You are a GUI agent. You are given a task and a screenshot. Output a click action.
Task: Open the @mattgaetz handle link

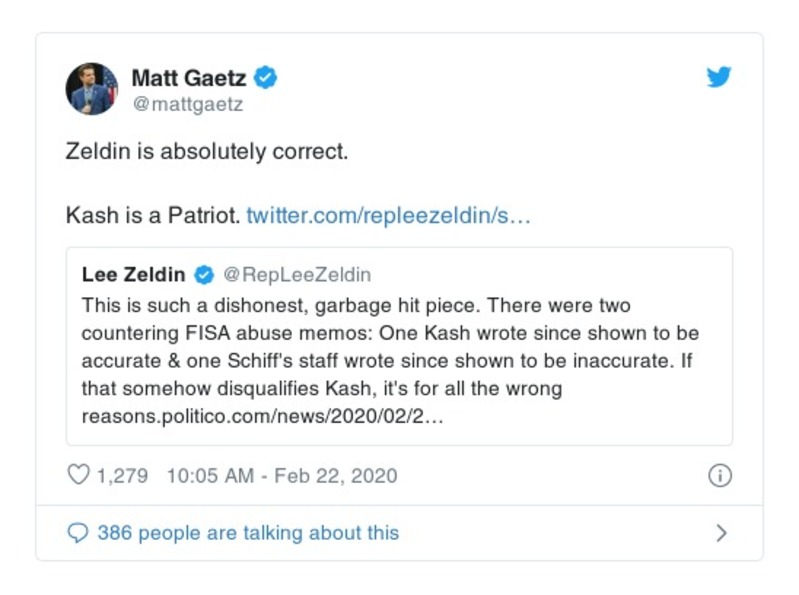[188, 103]
